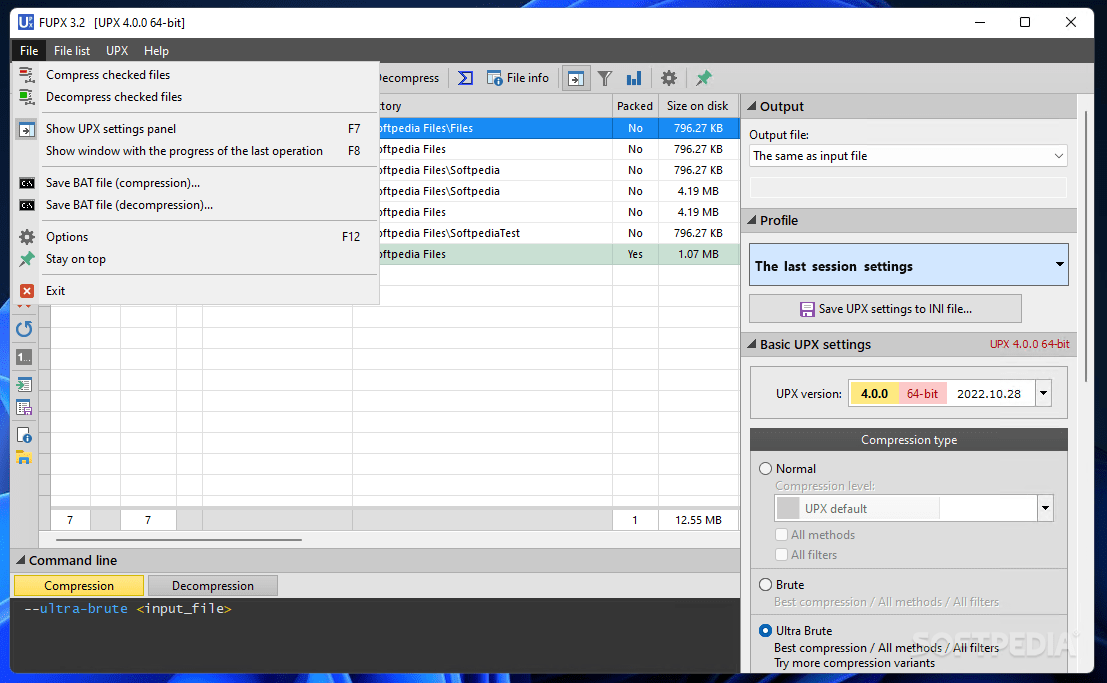The width and height of the screenshot is (1107, 683).
Task: Click the open folder icon in left sidebar
Action: [x=24, y=458]
